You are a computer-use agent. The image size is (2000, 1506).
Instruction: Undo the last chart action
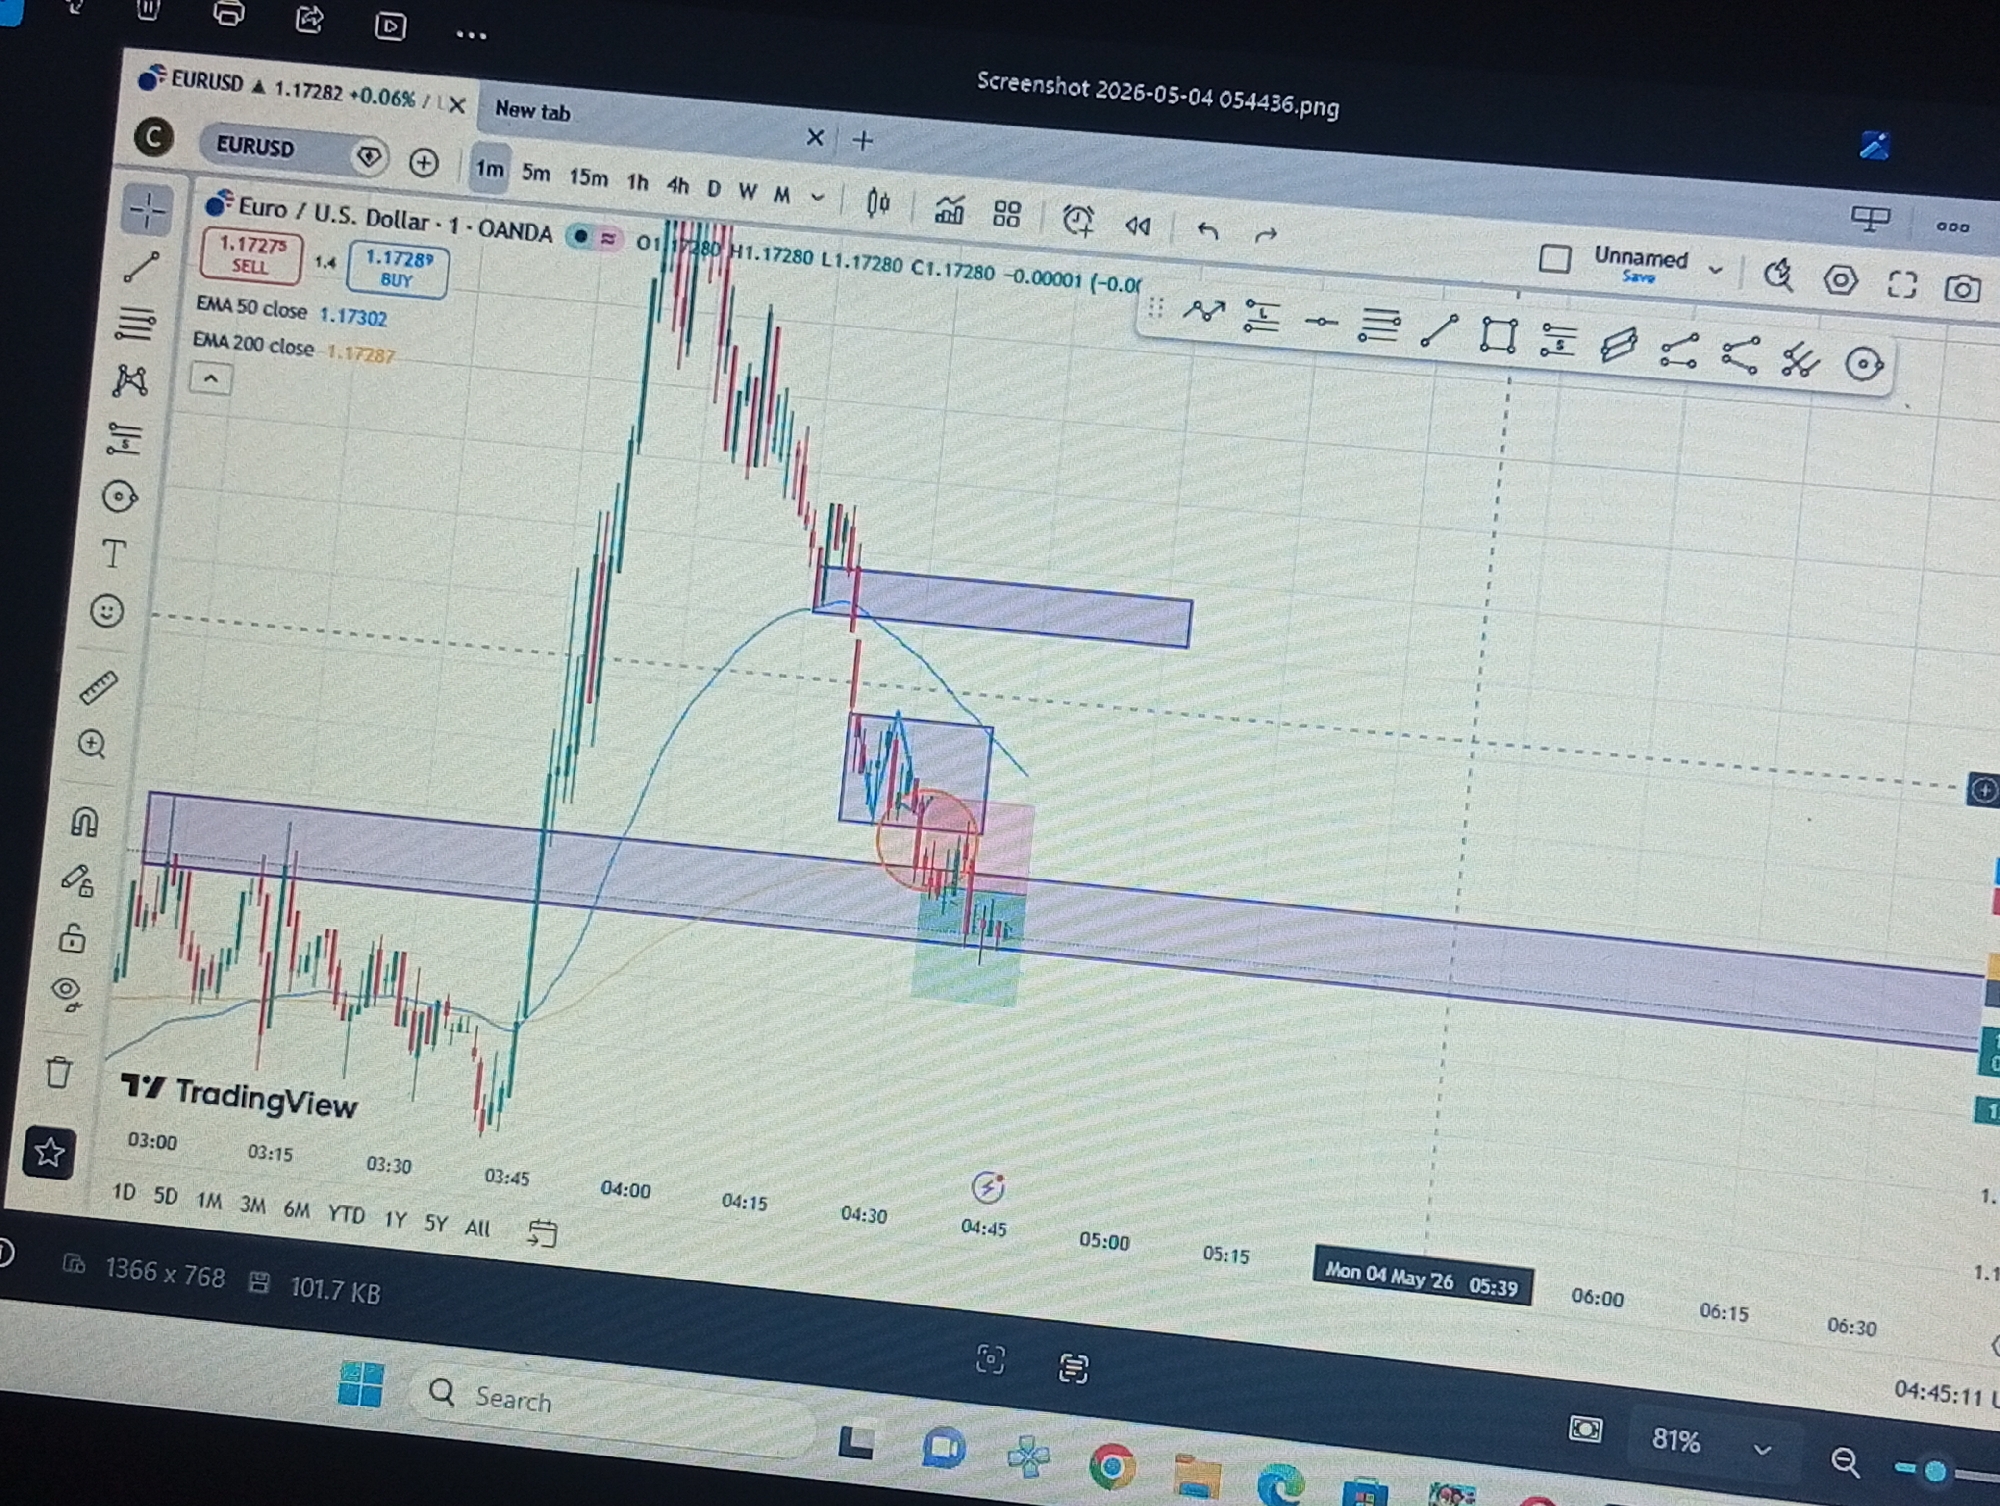click(1208, 231)
